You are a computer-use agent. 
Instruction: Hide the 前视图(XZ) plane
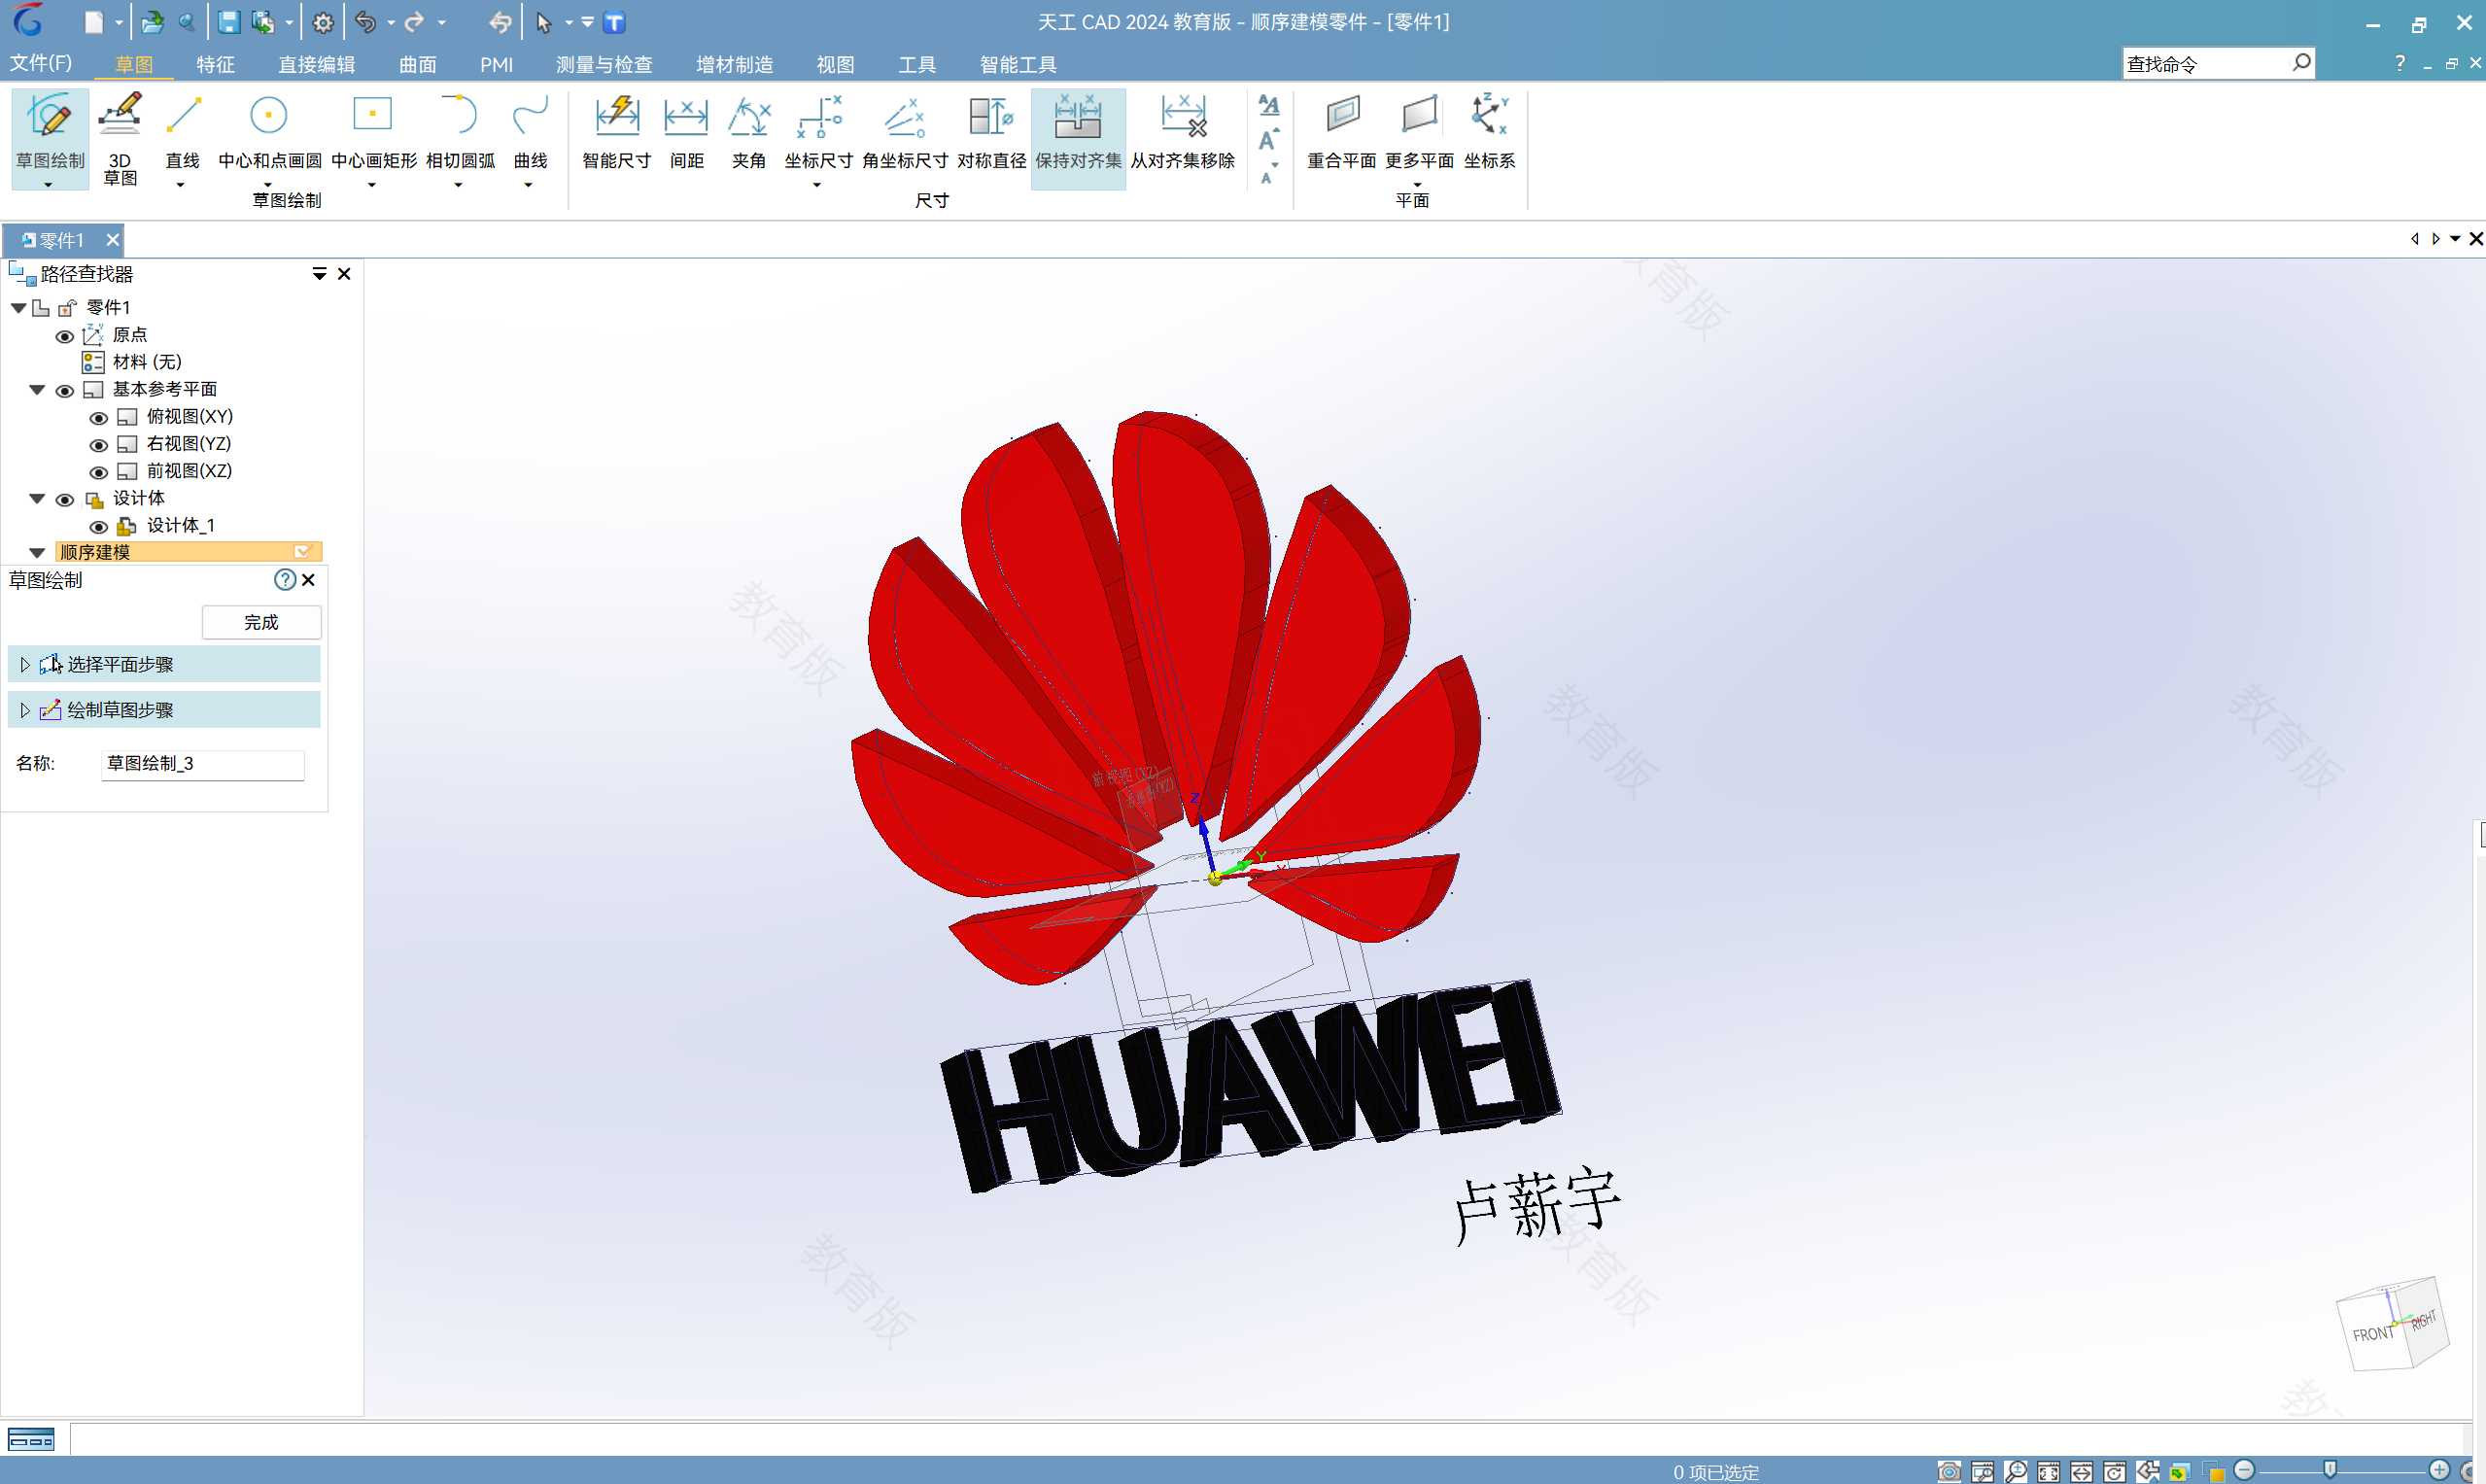point(98,472)
